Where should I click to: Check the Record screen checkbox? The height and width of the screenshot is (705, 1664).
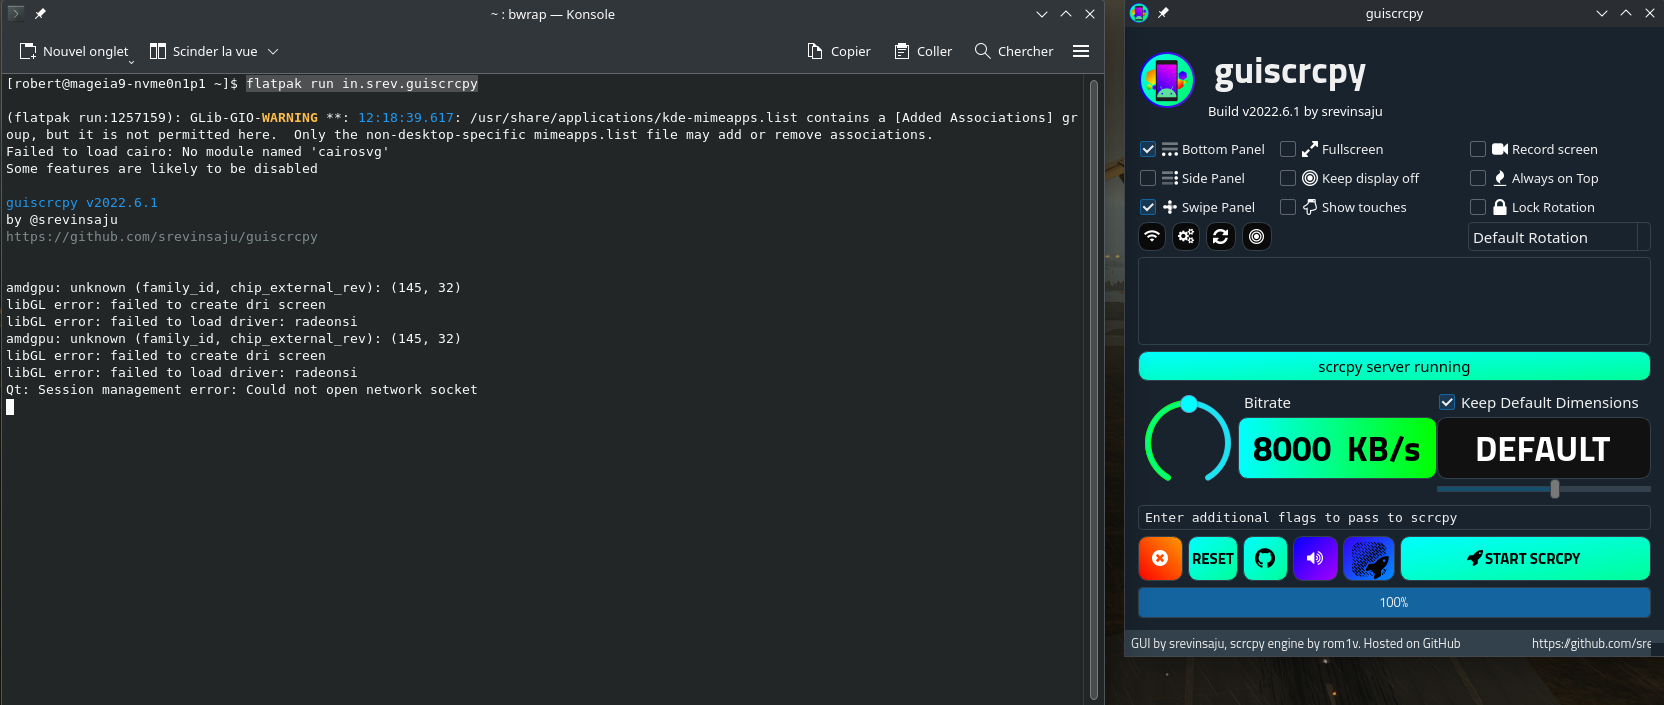click(x=1478, y=149)
